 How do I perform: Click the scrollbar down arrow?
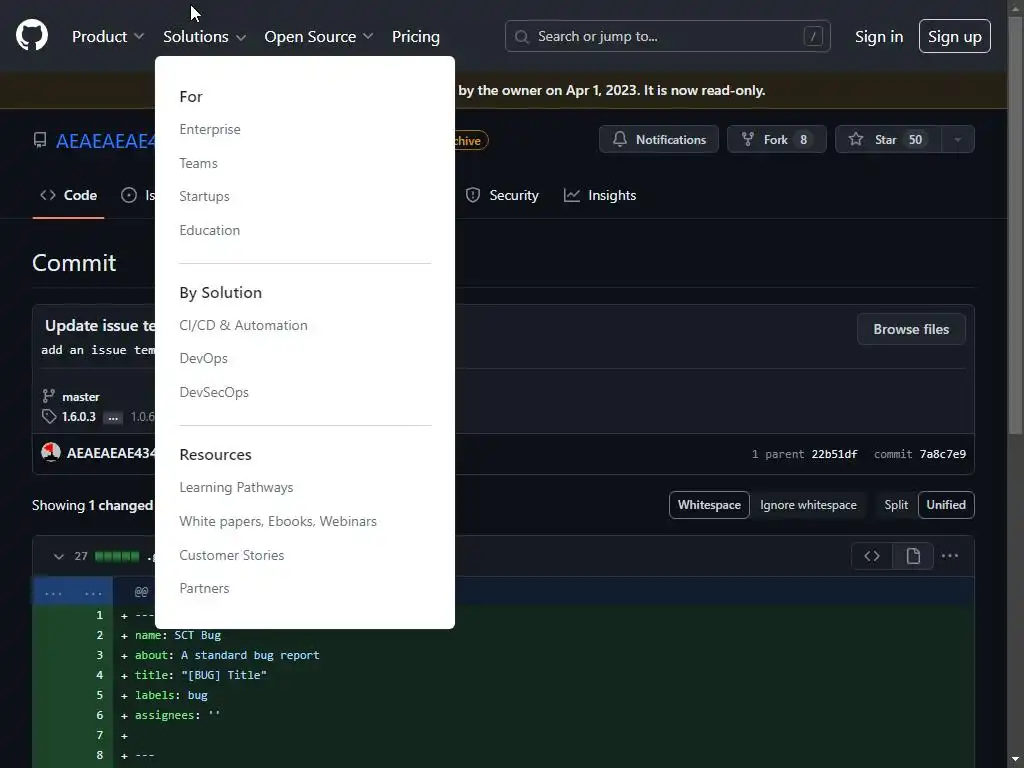[1016, 760]
